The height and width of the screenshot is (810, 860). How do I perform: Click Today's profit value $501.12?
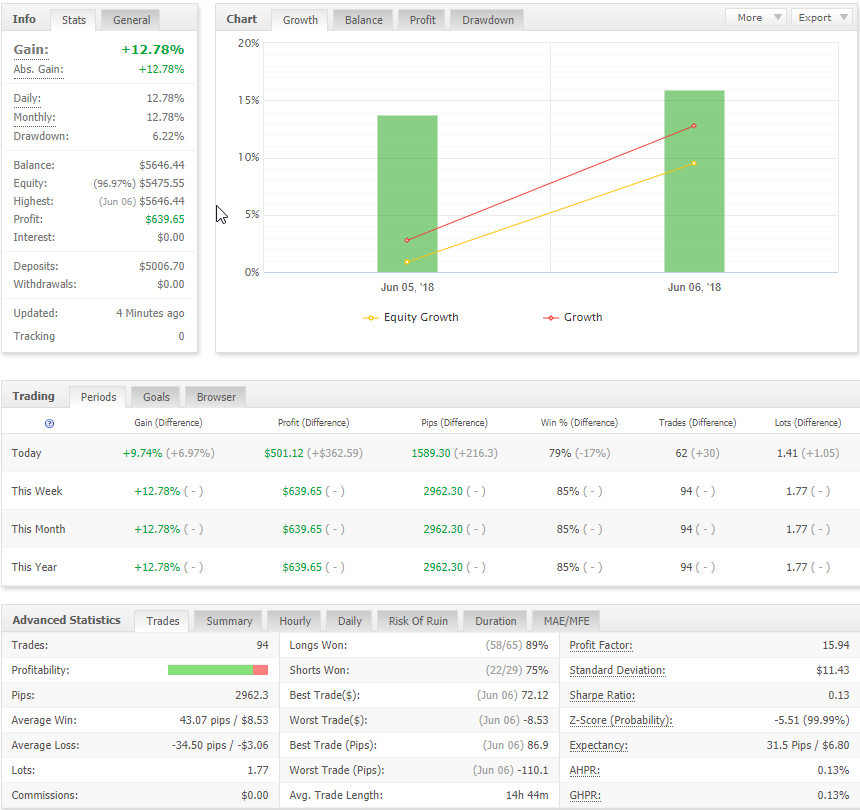coord(284,453)
